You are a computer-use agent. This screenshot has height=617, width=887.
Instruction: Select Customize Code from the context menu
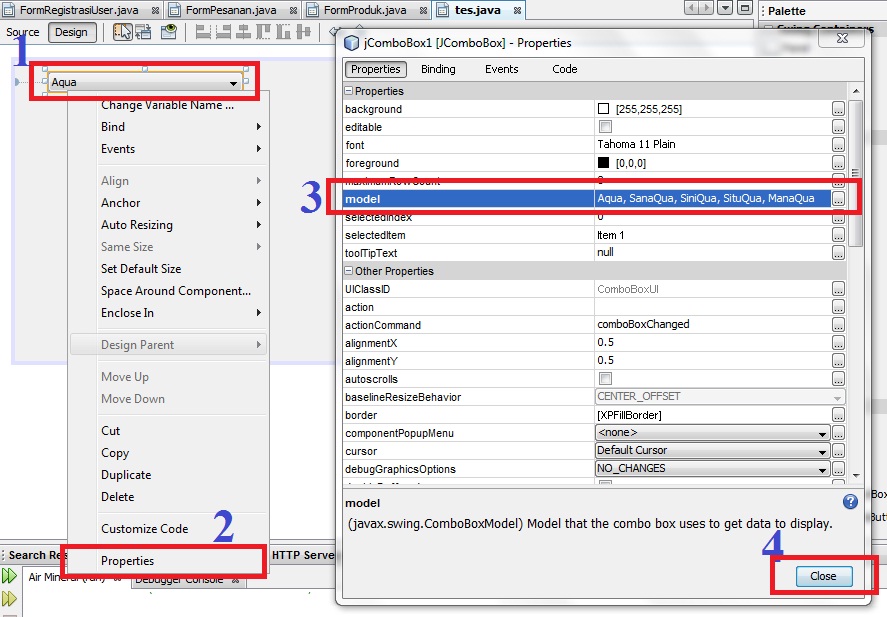(x=144, y=528)
